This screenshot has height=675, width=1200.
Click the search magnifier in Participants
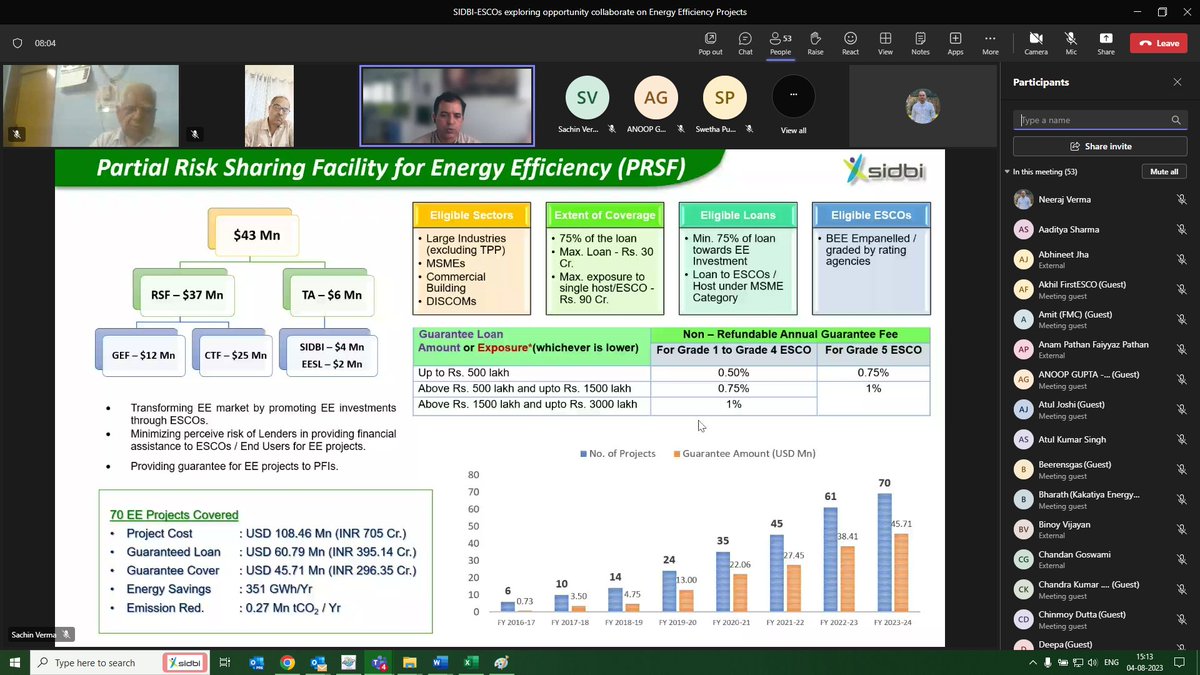(x=1177, y=120)
